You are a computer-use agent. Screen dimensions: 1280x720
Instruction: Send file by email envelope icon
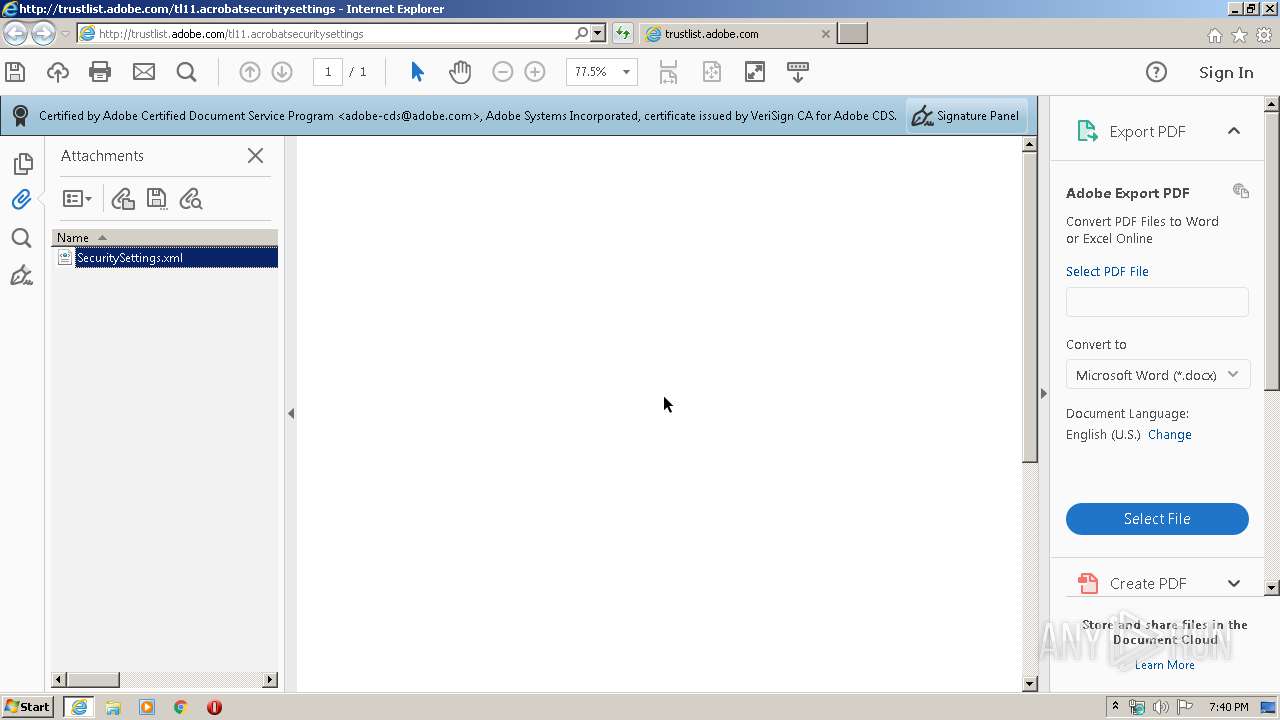[144, 72]
